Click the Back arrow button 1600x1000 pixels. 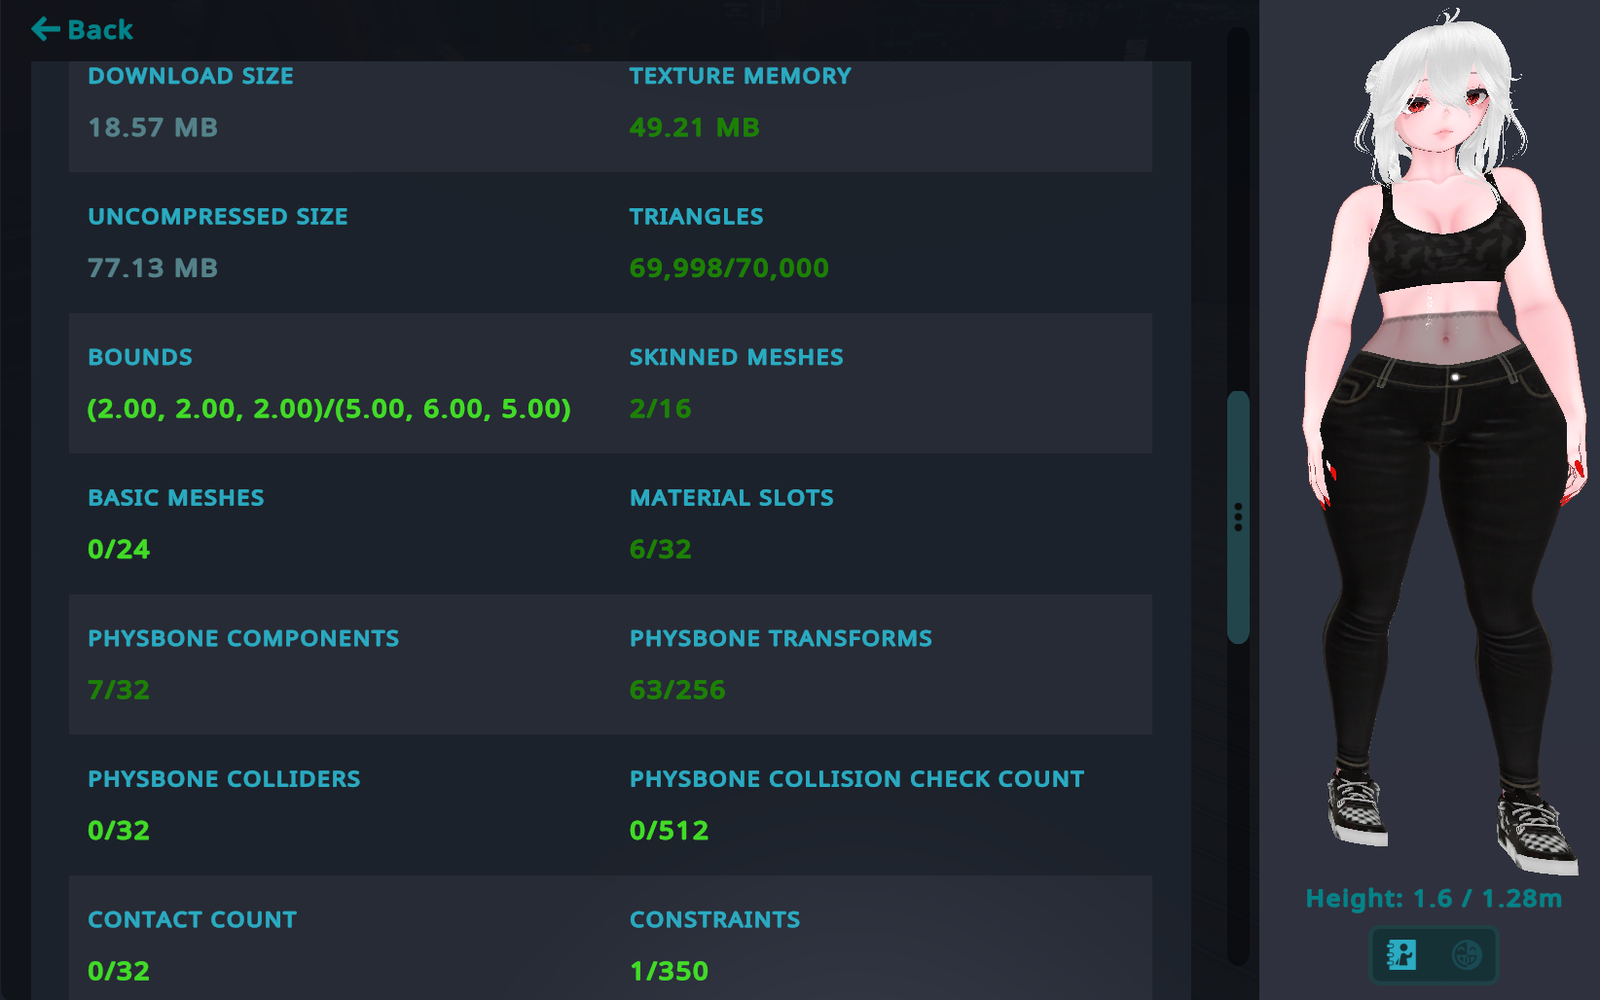coord(82,30)
